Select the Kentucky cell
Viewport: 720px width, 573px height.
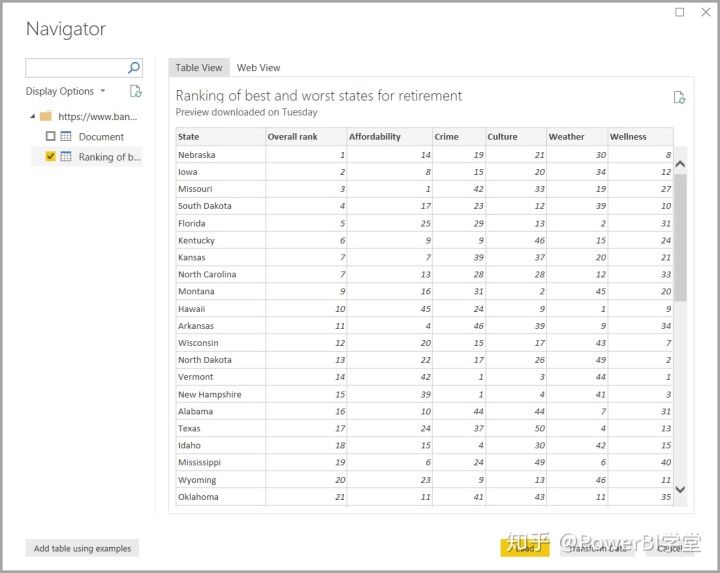pos(220,240)
